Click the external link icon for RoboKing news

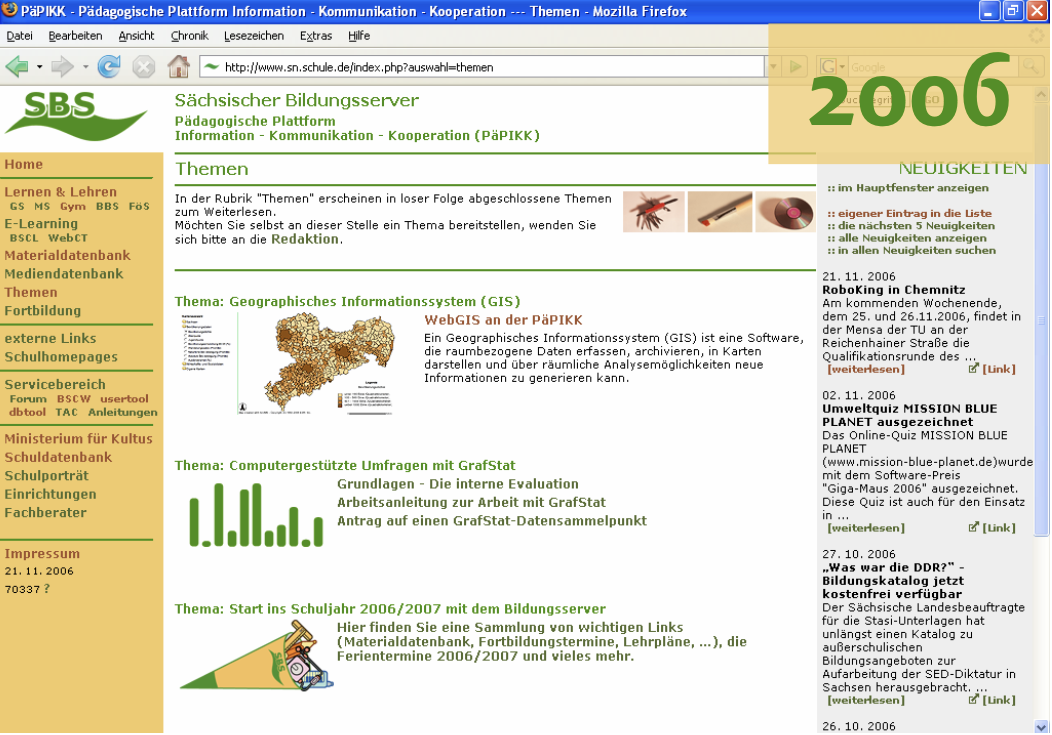(x=974, y=368)
